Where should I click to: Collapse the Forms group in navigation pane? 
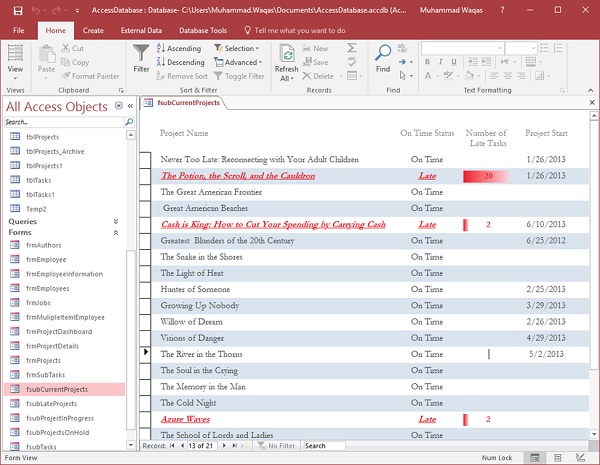[x=116, y=232]
